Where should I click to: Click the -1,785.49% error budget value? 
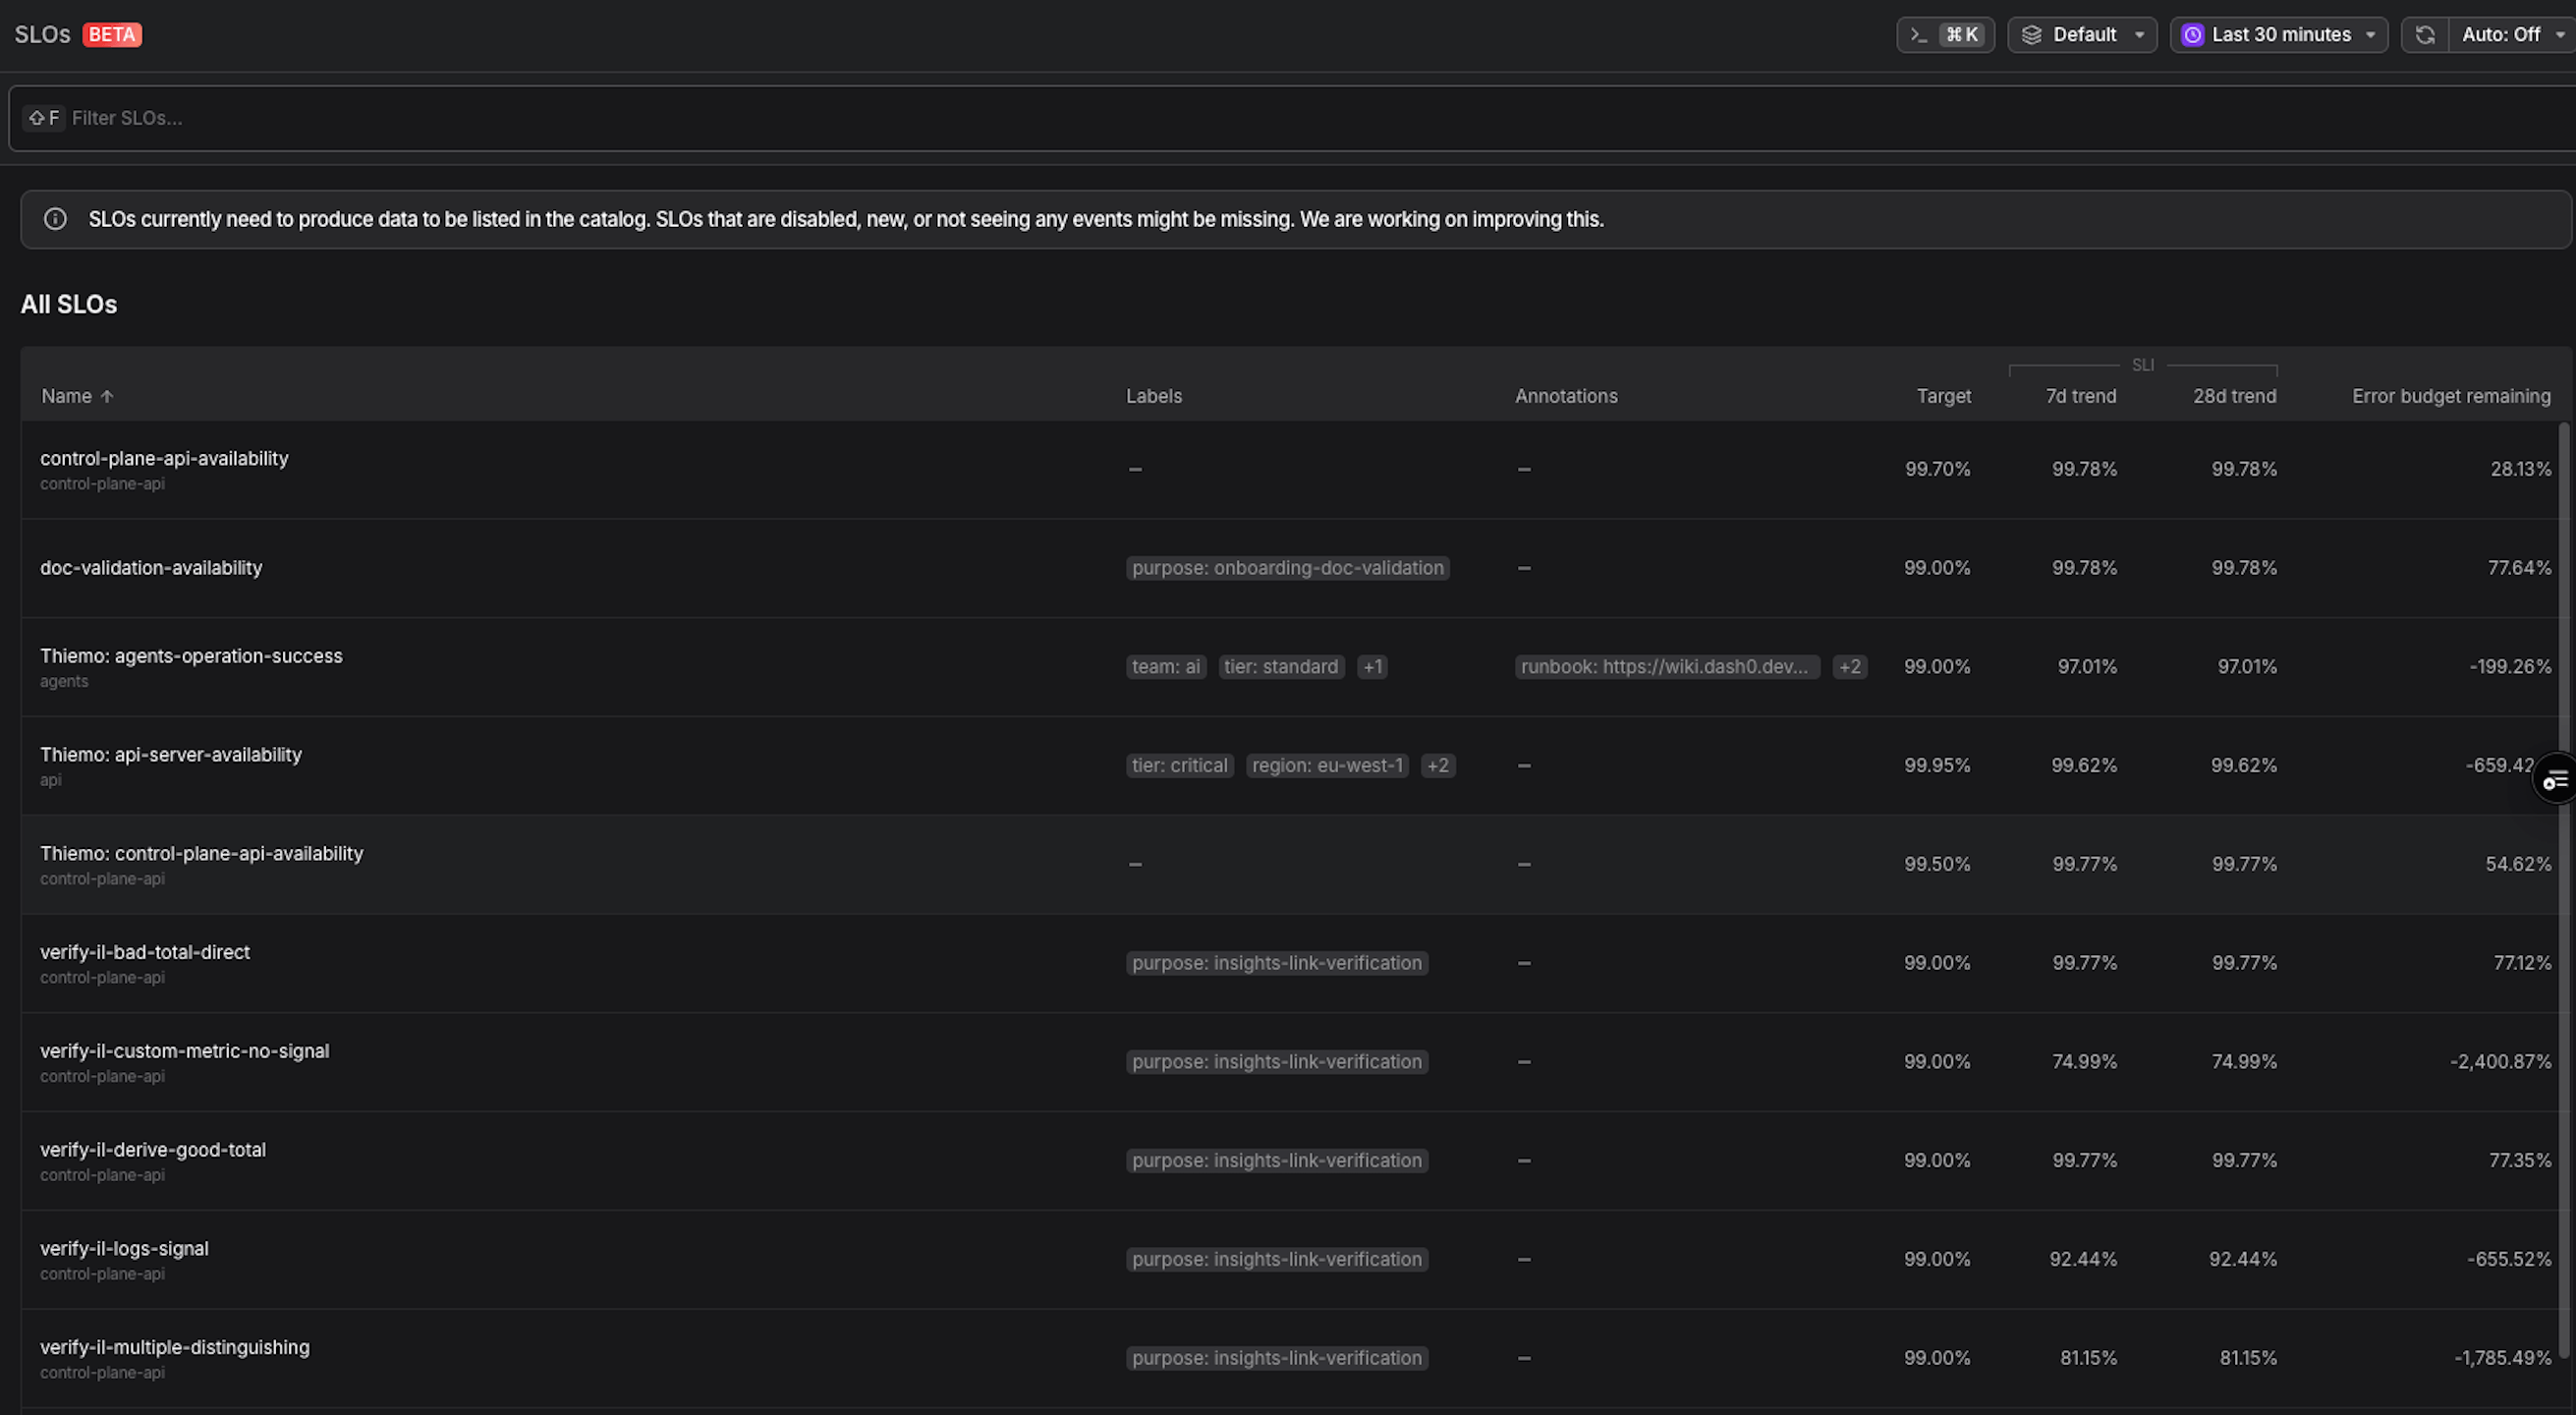(x=2502, y=1358)
